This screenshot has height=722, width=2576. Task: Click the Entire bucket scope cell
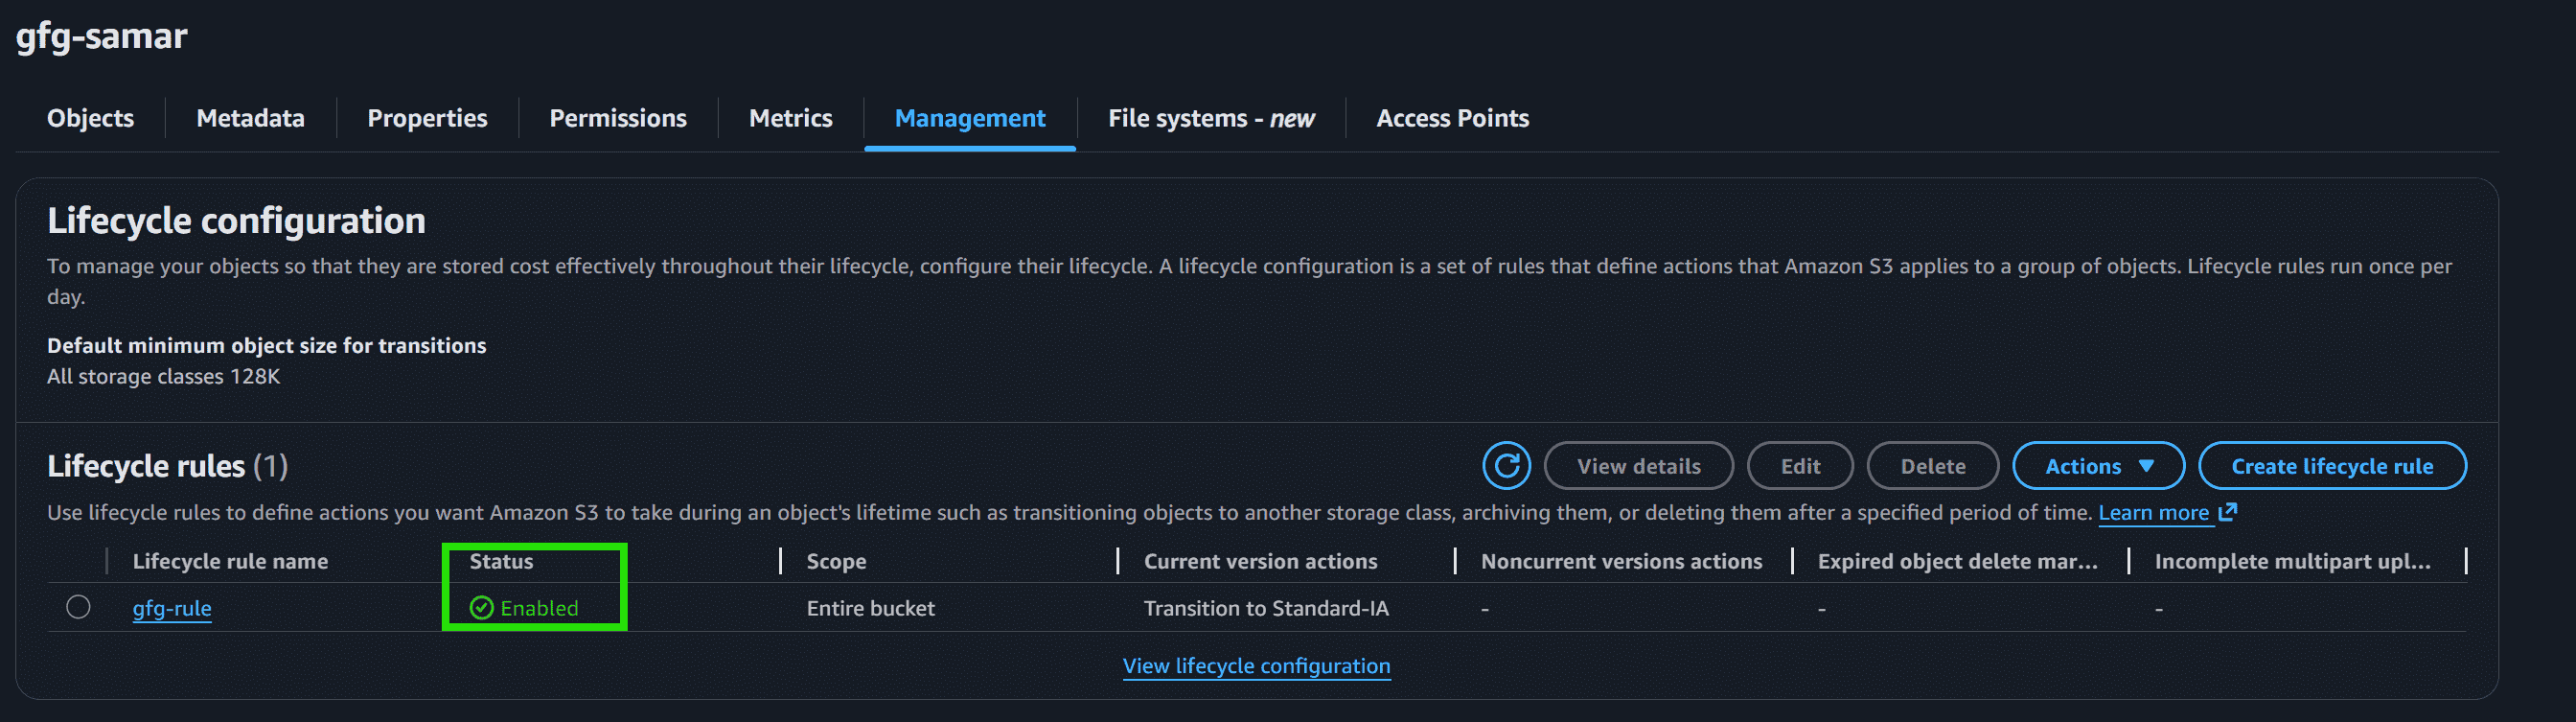870,608
